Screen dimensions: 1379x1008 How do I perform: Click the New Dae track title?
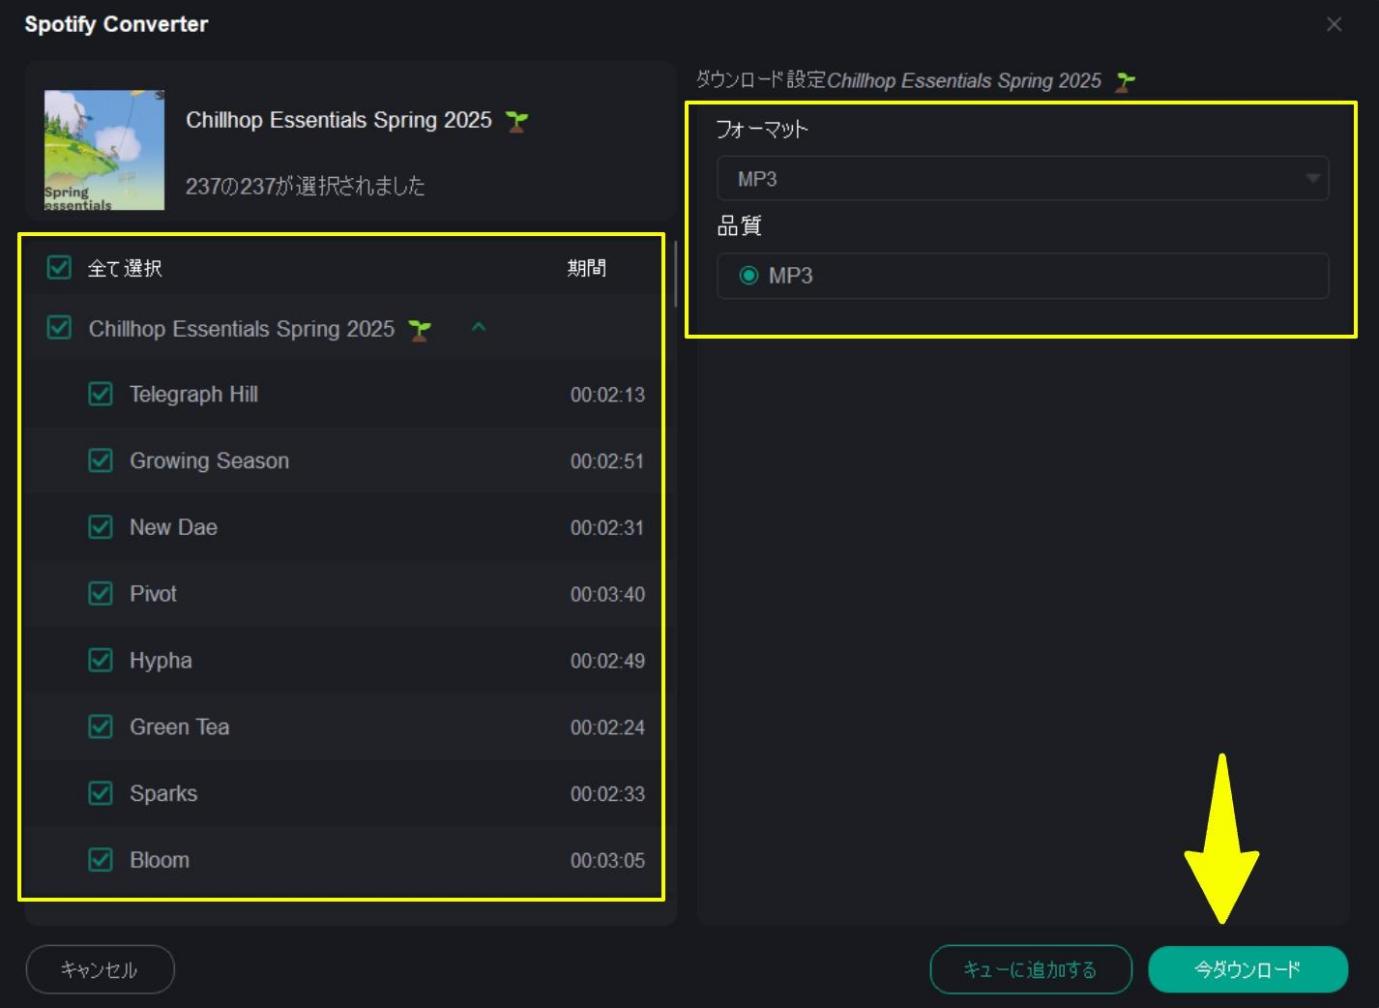pyautogui.click(x=173, y=527)
